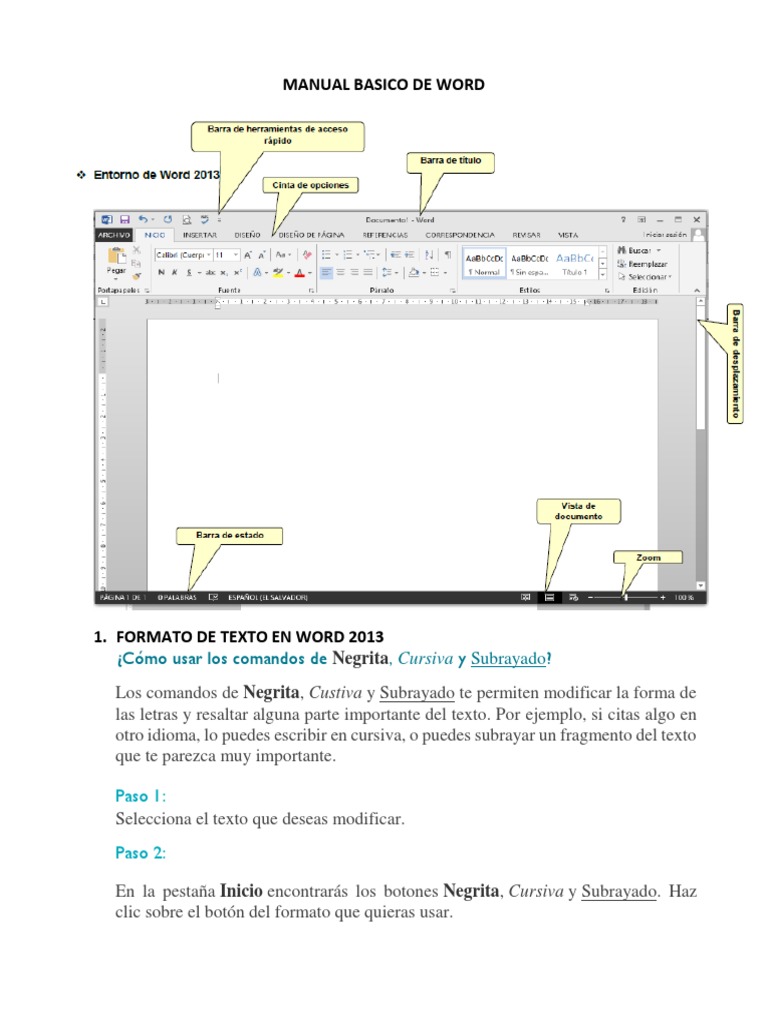This screenshot has width=768, height=1024.
Task: Click the red font color button
Action: pos(300,273)
